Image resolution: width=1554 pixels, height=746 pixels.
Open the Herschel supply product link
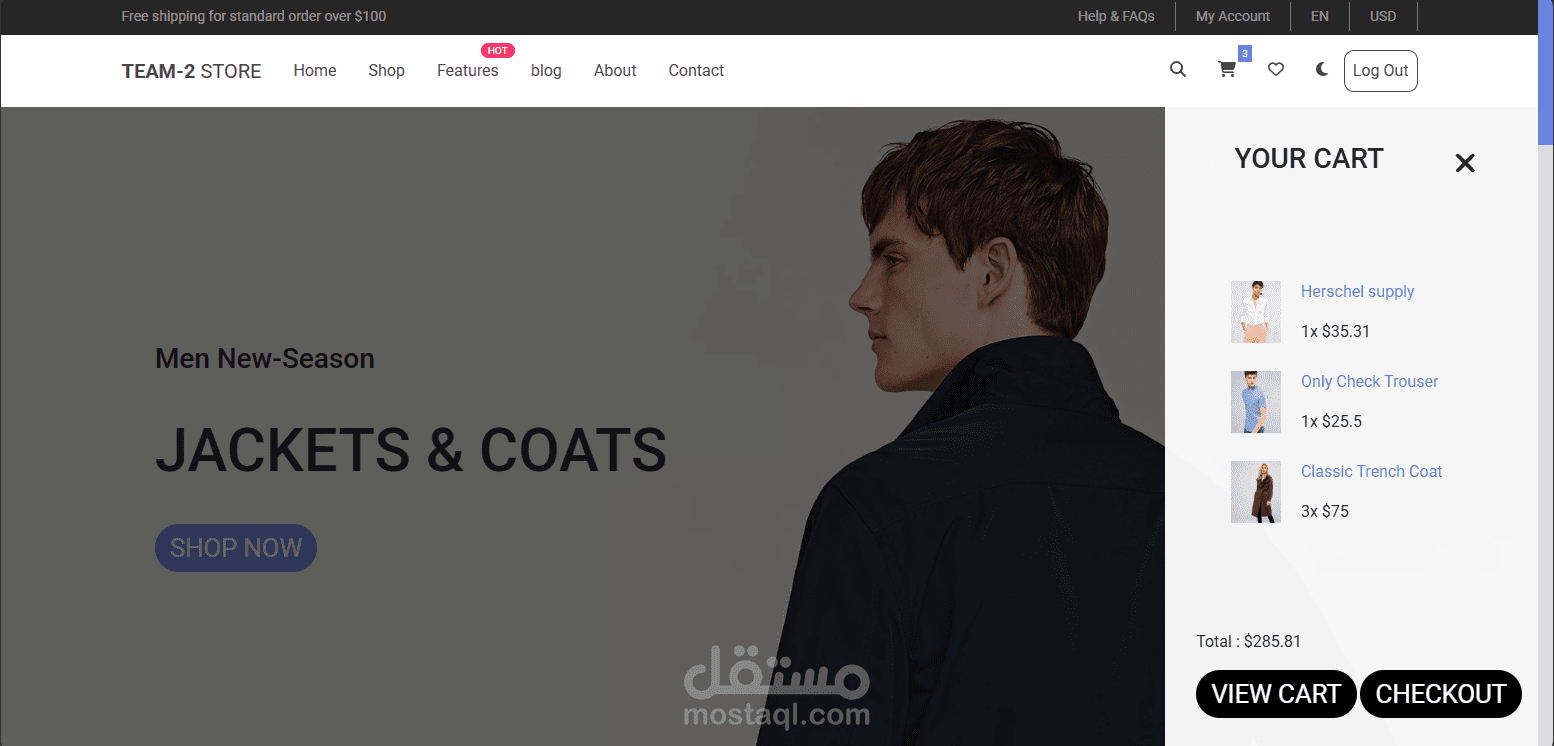coord(1357,292)
